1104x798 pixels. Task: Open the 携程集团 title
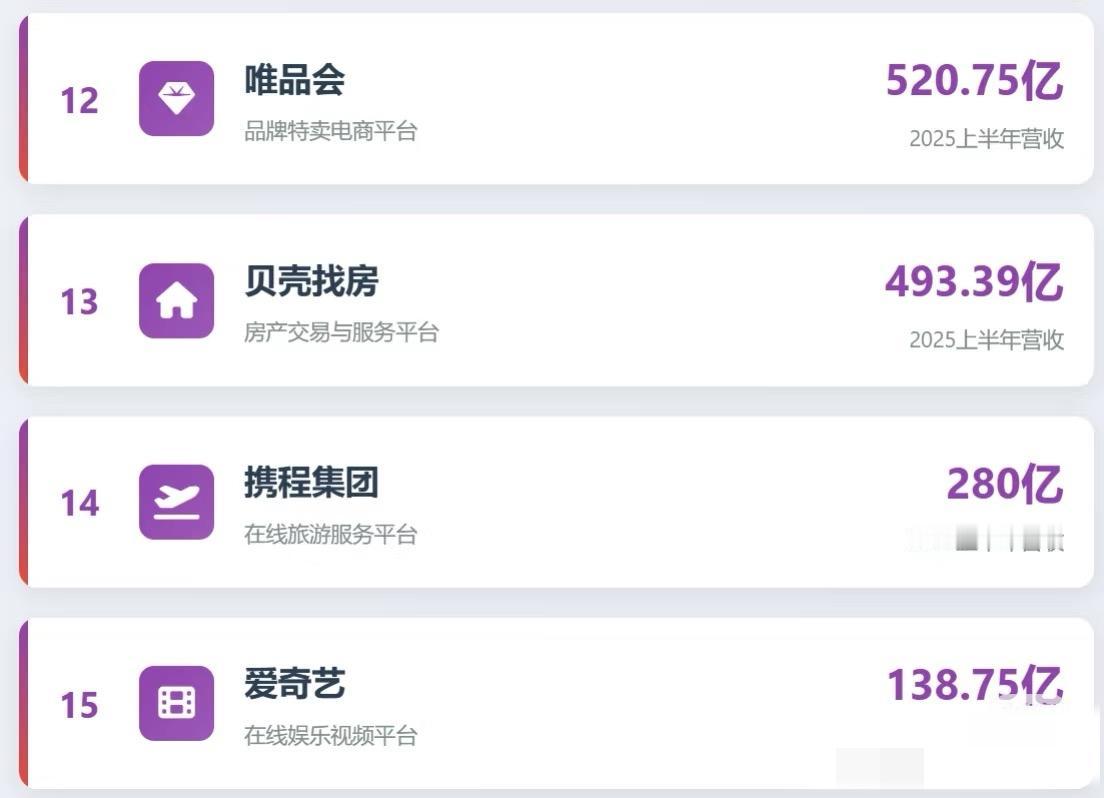click(311, 483)
